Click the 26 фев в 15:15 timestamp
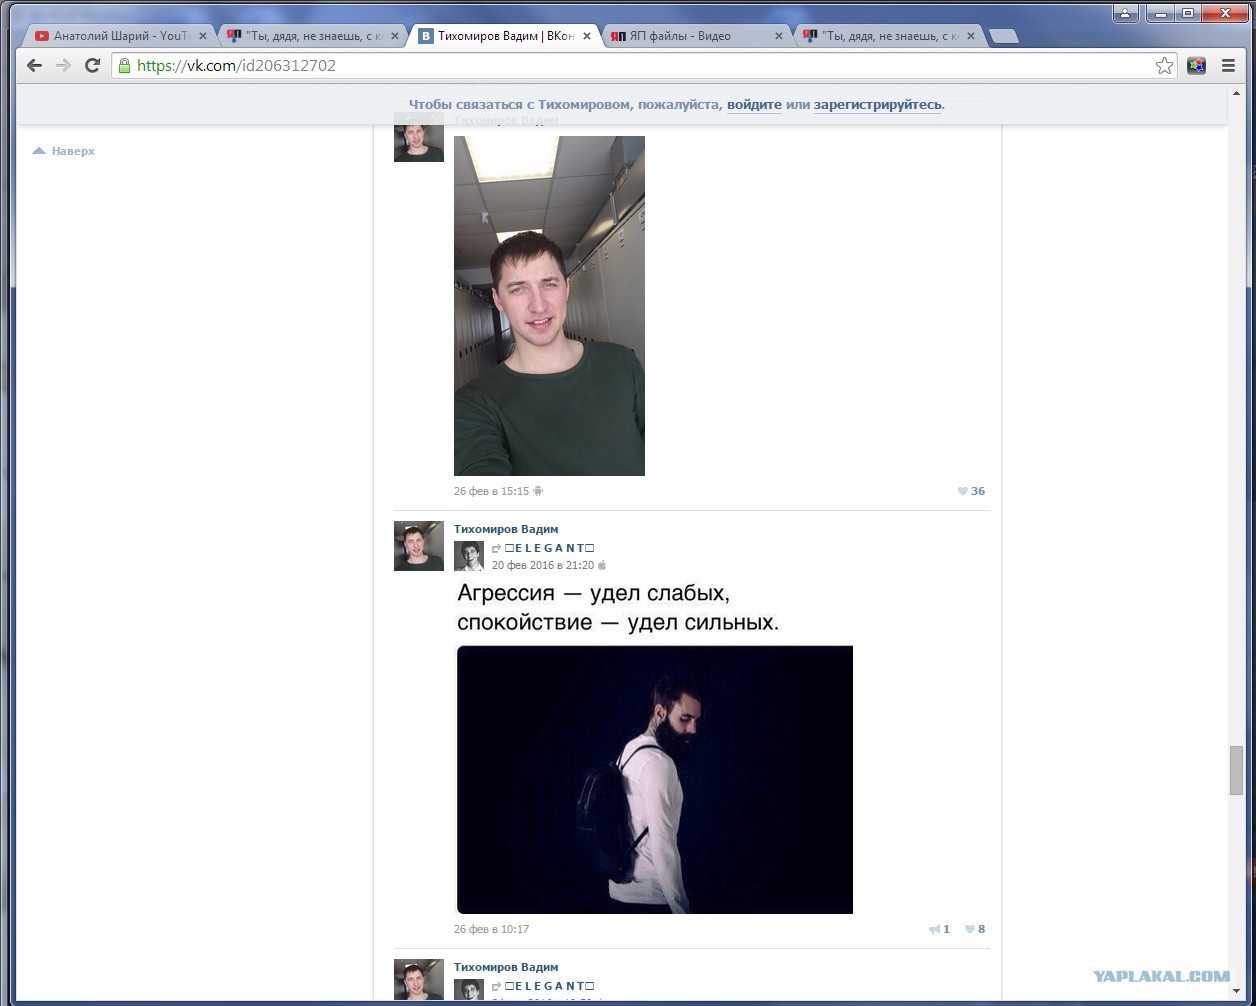This screenshot has height=1006, width=1256. (x=491, y=491)
